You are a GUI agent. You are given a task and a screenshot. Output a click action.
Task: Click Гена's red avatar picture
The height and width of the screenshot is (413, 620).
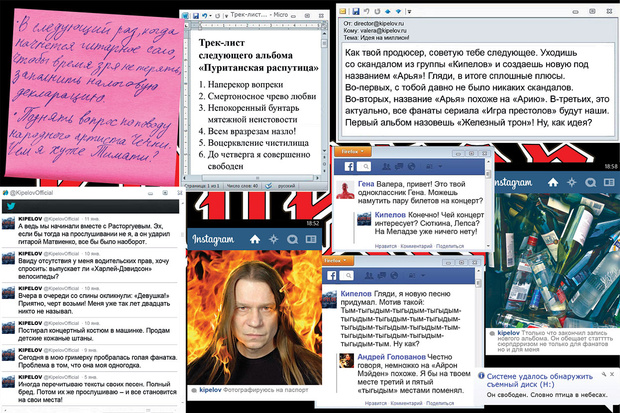click(345, 190)
